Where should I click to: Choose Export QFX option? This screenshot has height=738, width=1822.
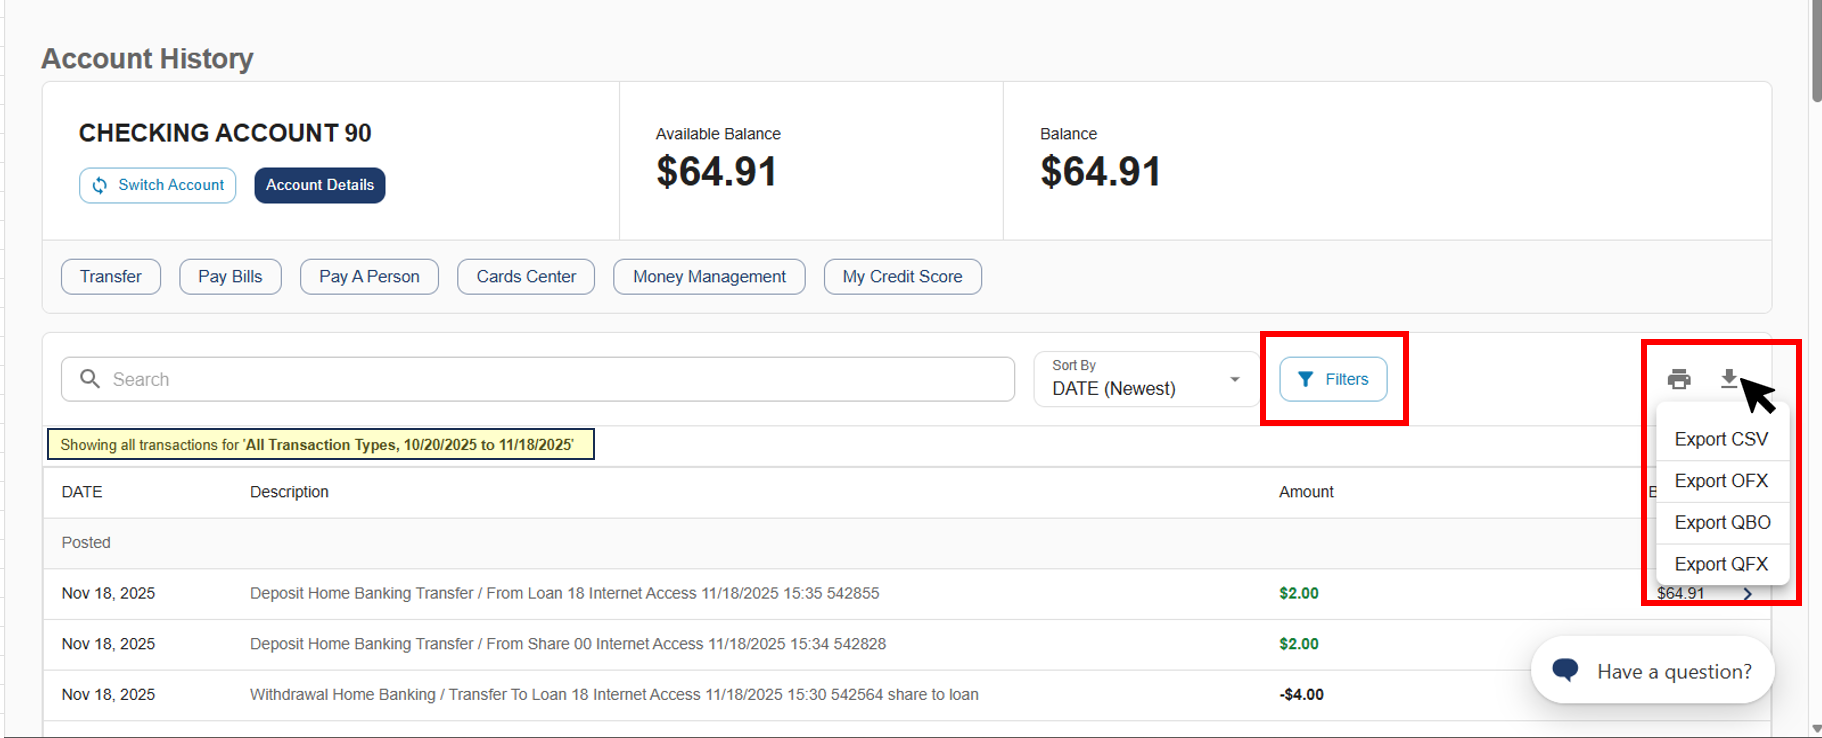coord(1721,564)
